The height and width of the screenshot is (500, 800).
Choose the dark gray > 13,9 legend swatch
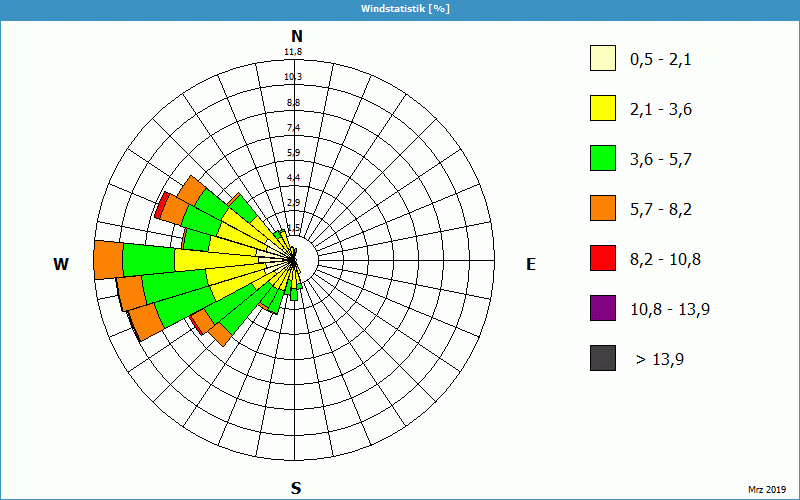(x=602, y=358)
